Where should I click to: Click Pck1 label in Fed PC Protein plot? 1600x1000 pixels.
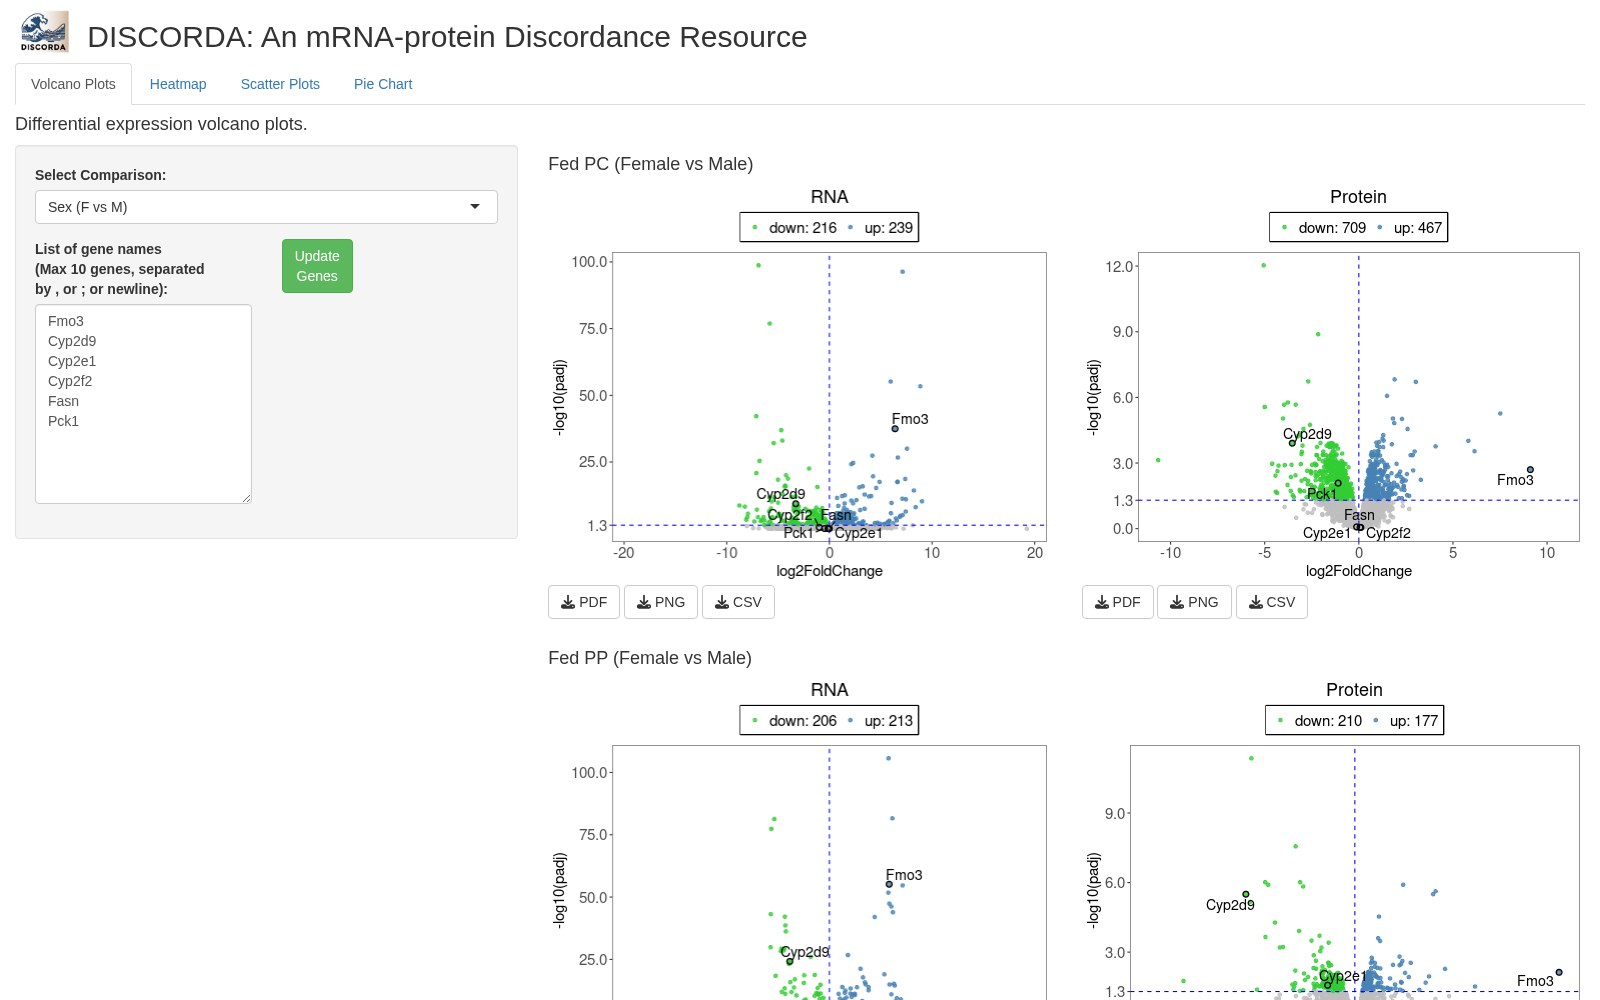coord(1322,494)
